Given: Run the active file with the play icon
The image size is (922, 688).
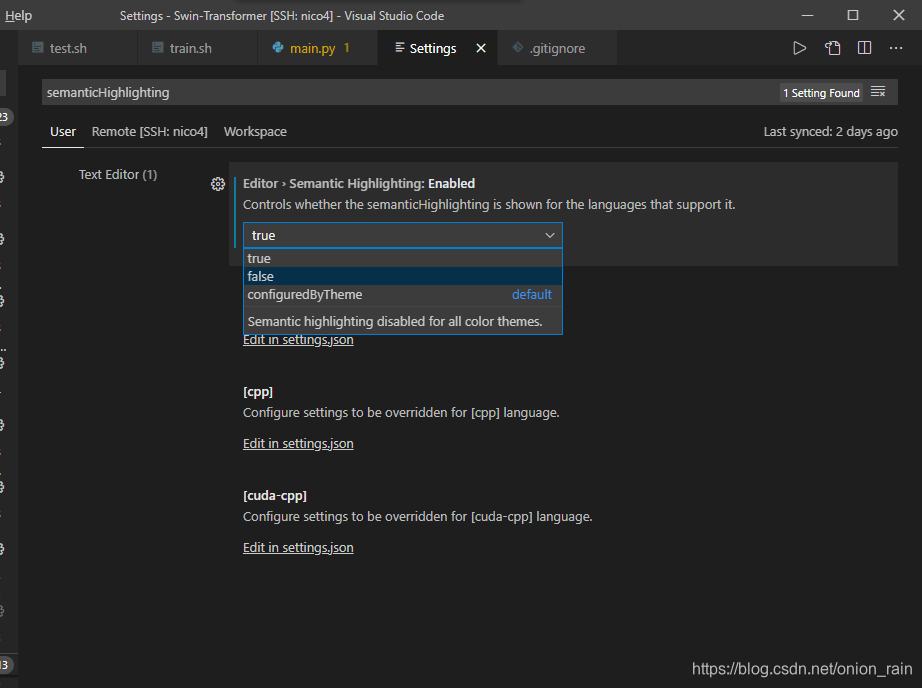Looking at the screenshot, I should 798,47.
